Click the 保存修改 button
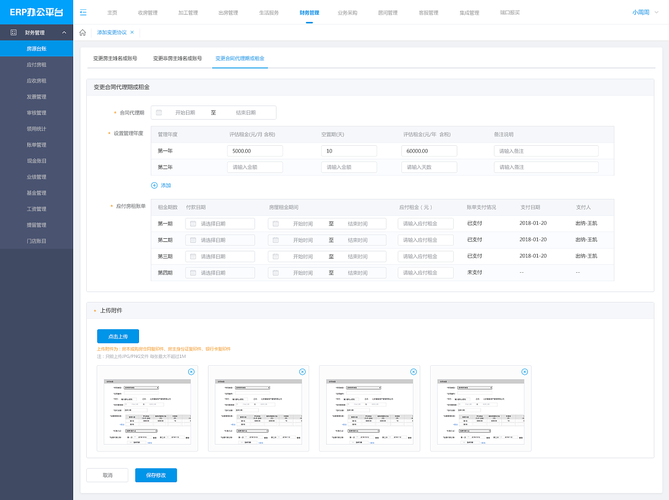Image resolution: width=669 pixels, height=500 pixels. click(x=156, y=475)
